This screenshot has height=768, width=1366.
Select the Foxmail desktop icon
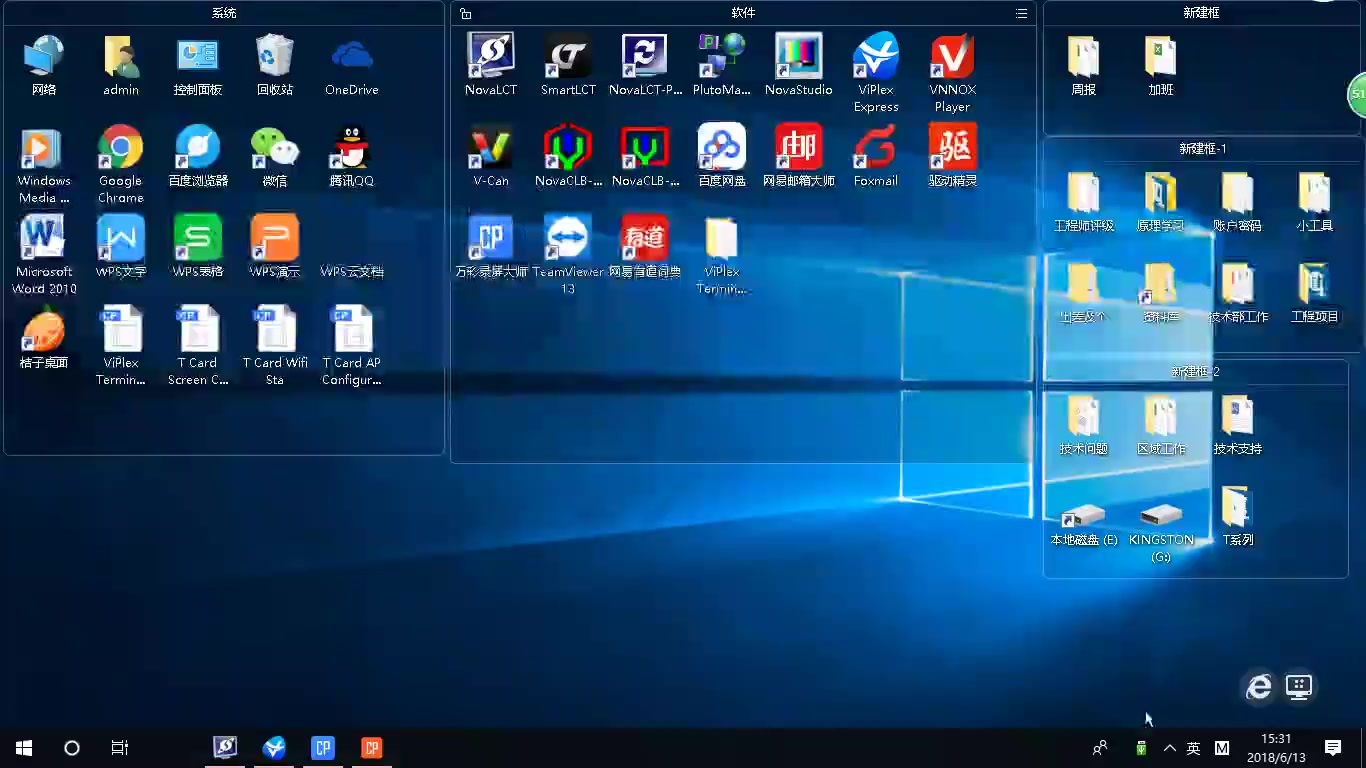coord(876,155)
